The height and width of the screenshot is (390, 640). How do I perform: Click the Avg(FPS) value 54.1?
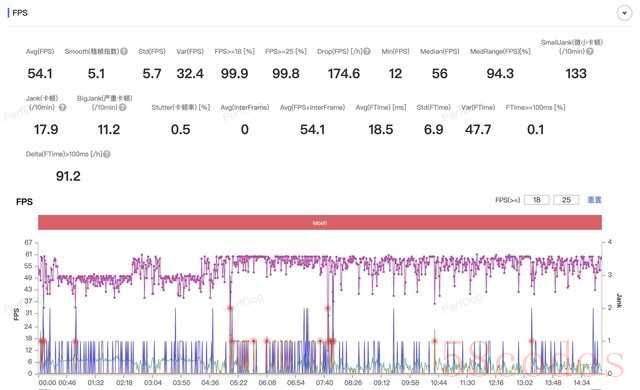coord(40,74)
